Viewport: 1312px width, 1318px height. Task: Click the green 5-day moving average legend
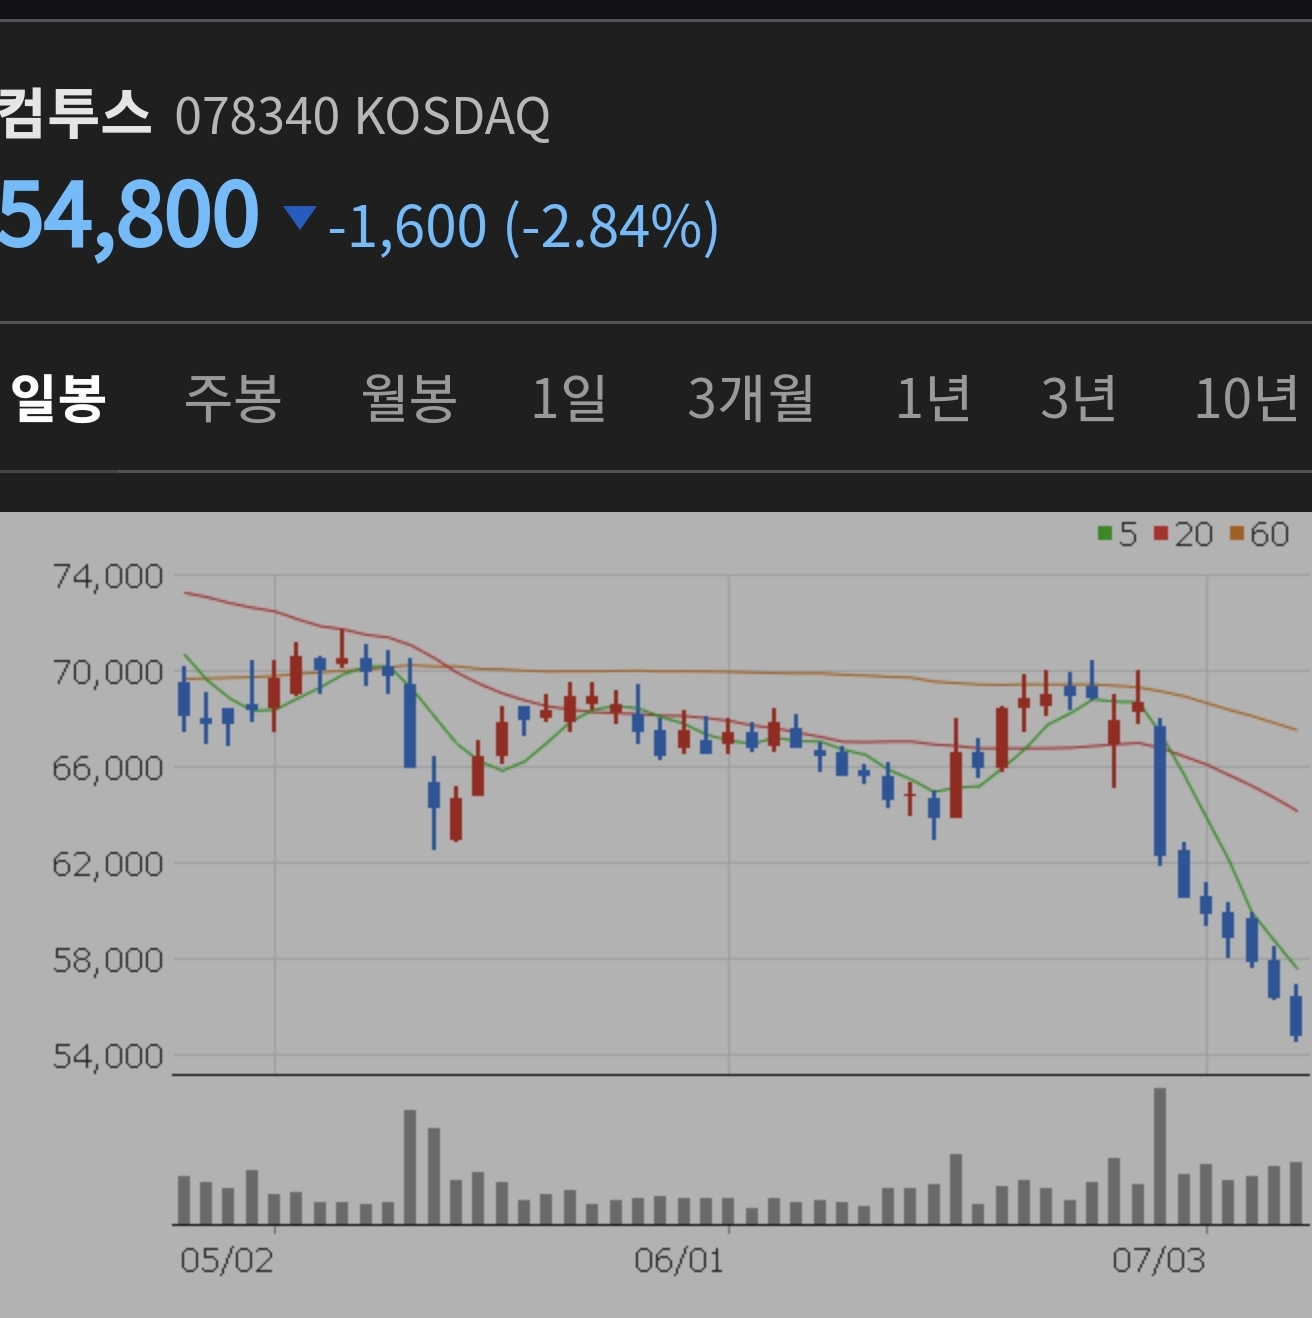(x=1117, y=534)
